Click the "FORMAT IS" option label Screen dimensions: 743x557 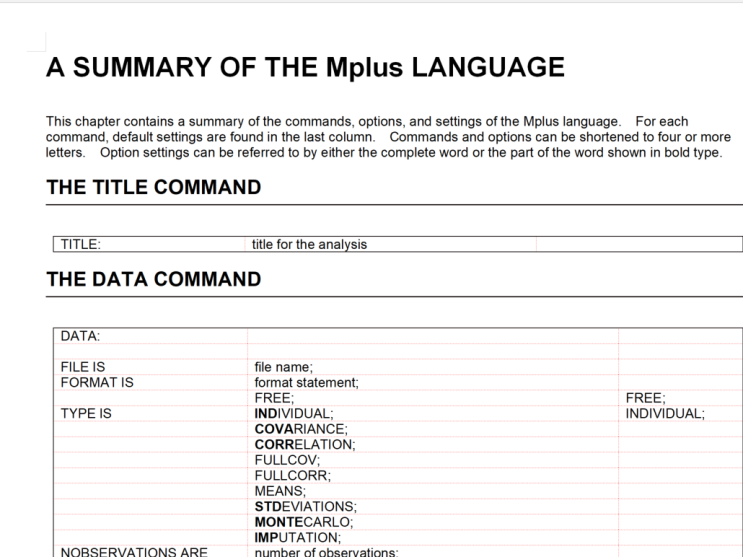pyautogui.click(x=97, y=381)
